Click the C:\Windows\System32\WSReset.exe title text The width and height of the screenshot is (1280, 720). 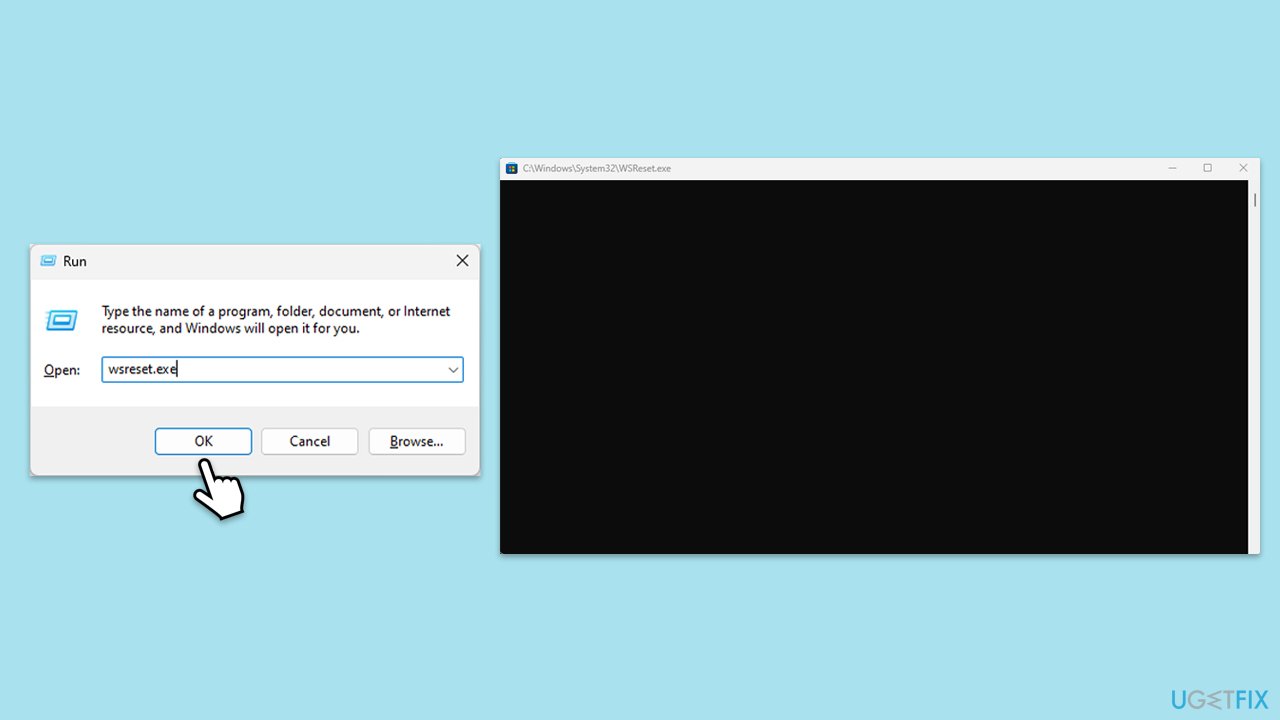tap(597, 168)
